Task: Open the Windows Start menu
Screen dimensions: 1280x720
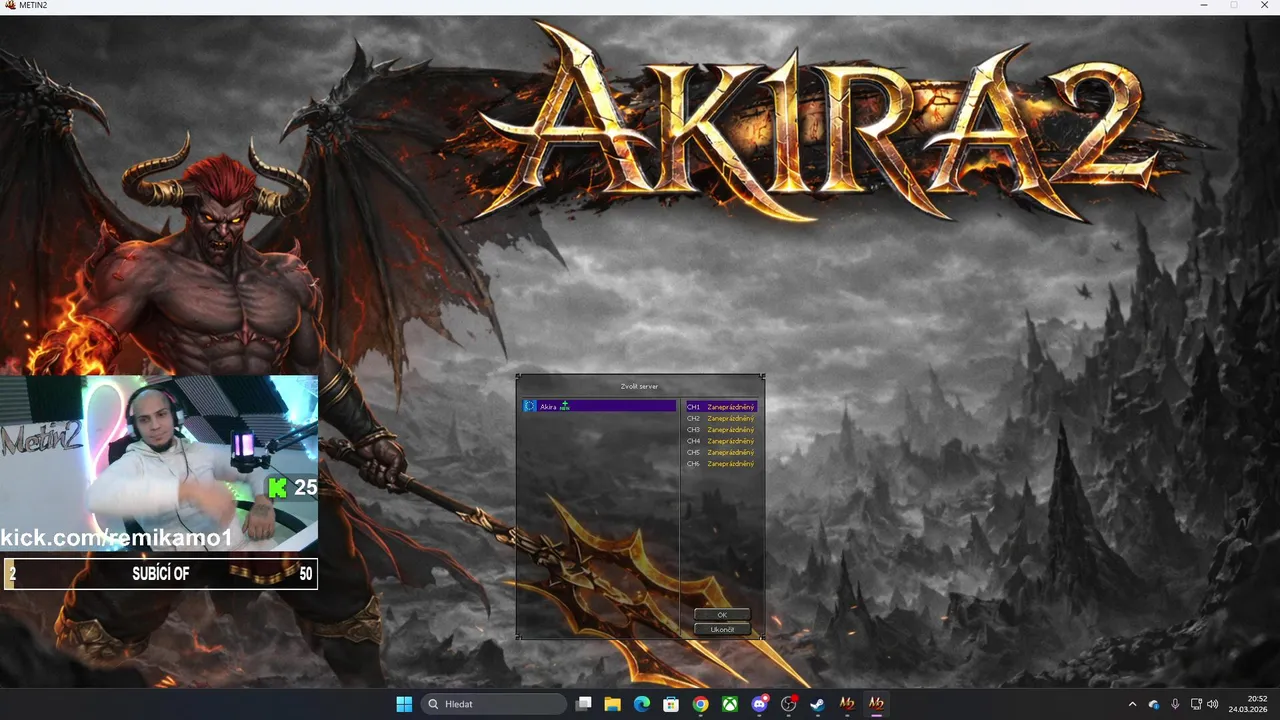Action: tap(404, 704)
